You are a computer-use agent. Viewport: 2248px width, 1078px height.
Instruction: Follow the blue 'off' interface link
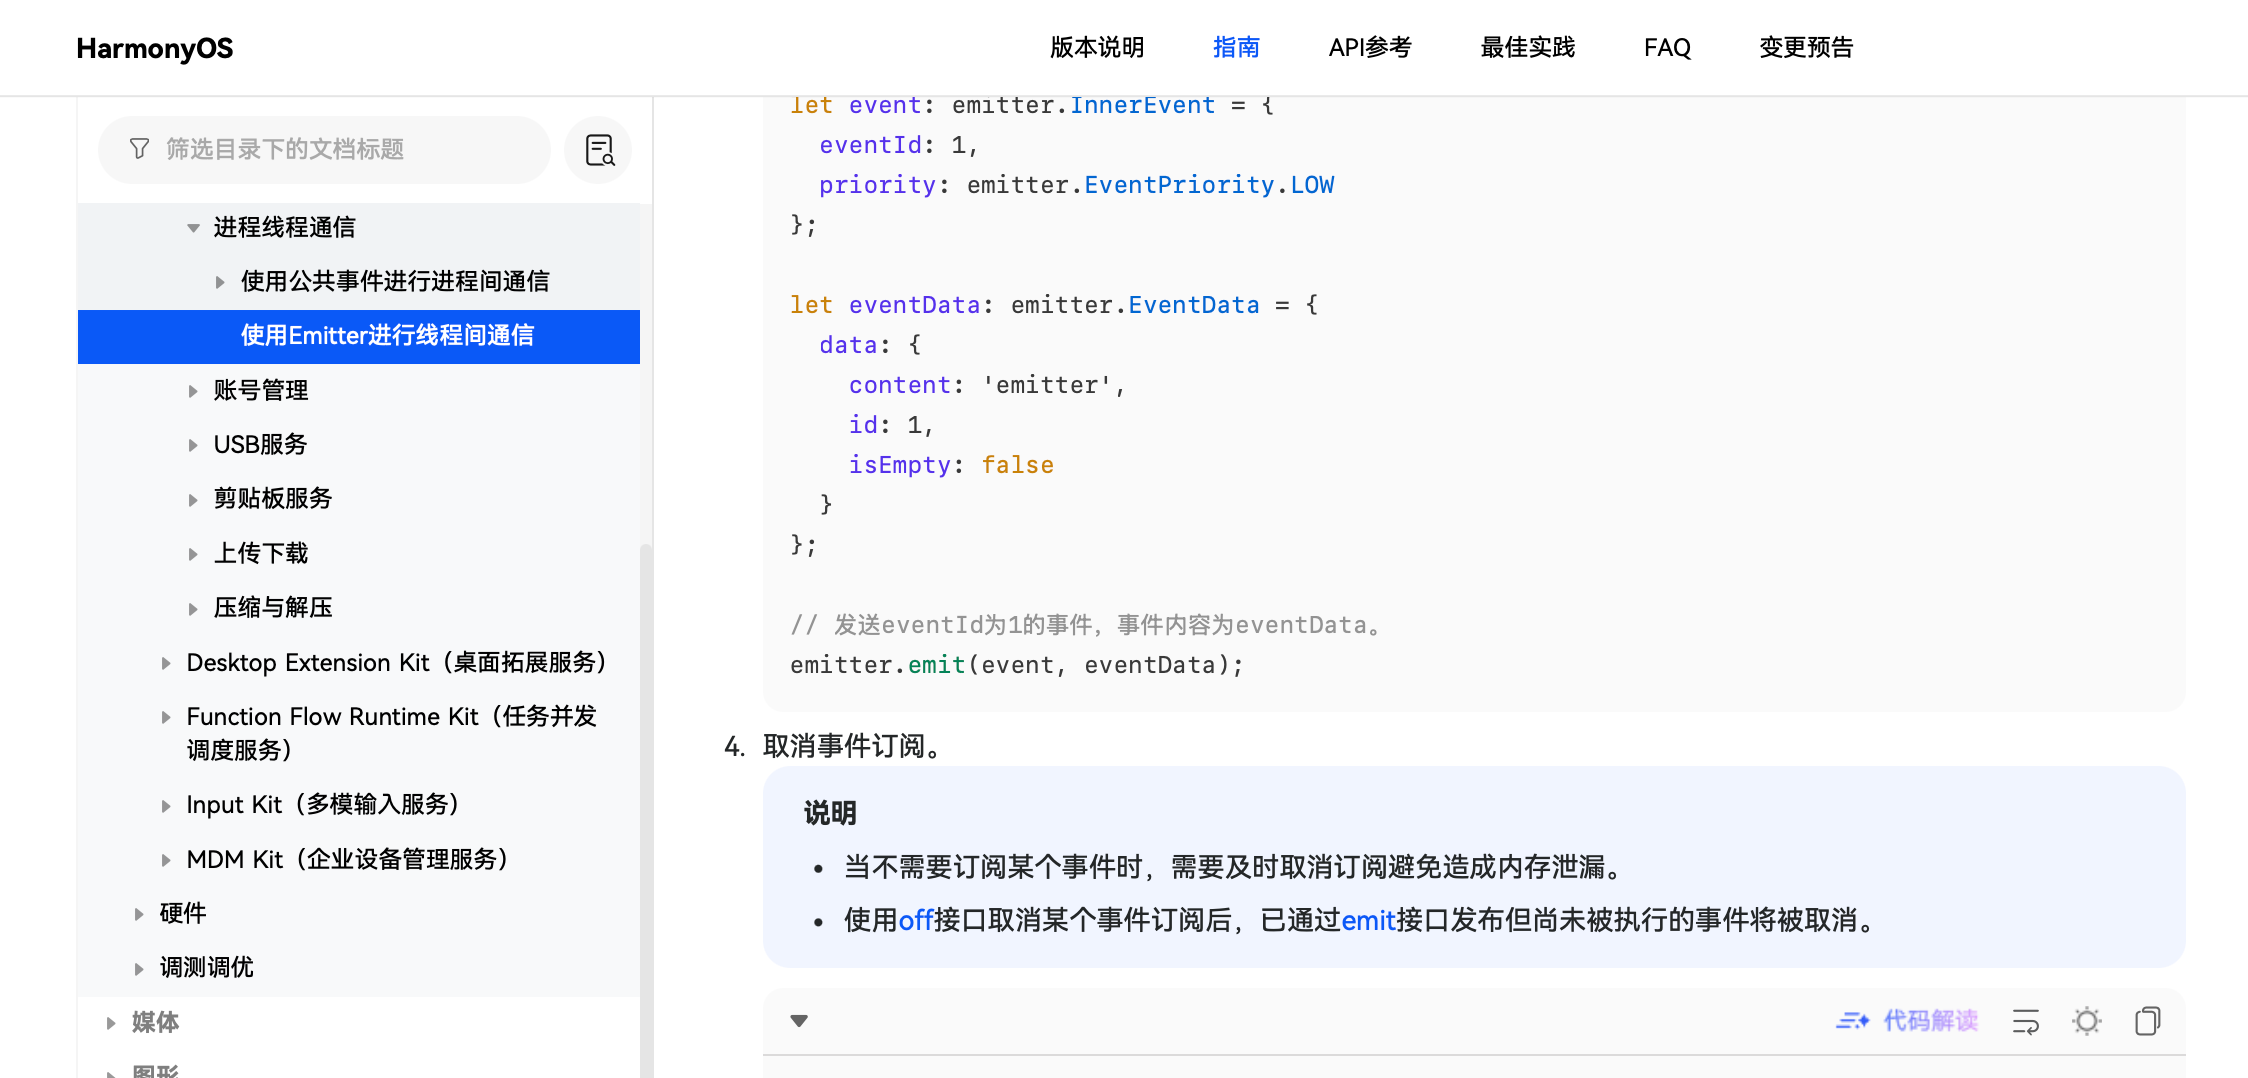[915, 920]
